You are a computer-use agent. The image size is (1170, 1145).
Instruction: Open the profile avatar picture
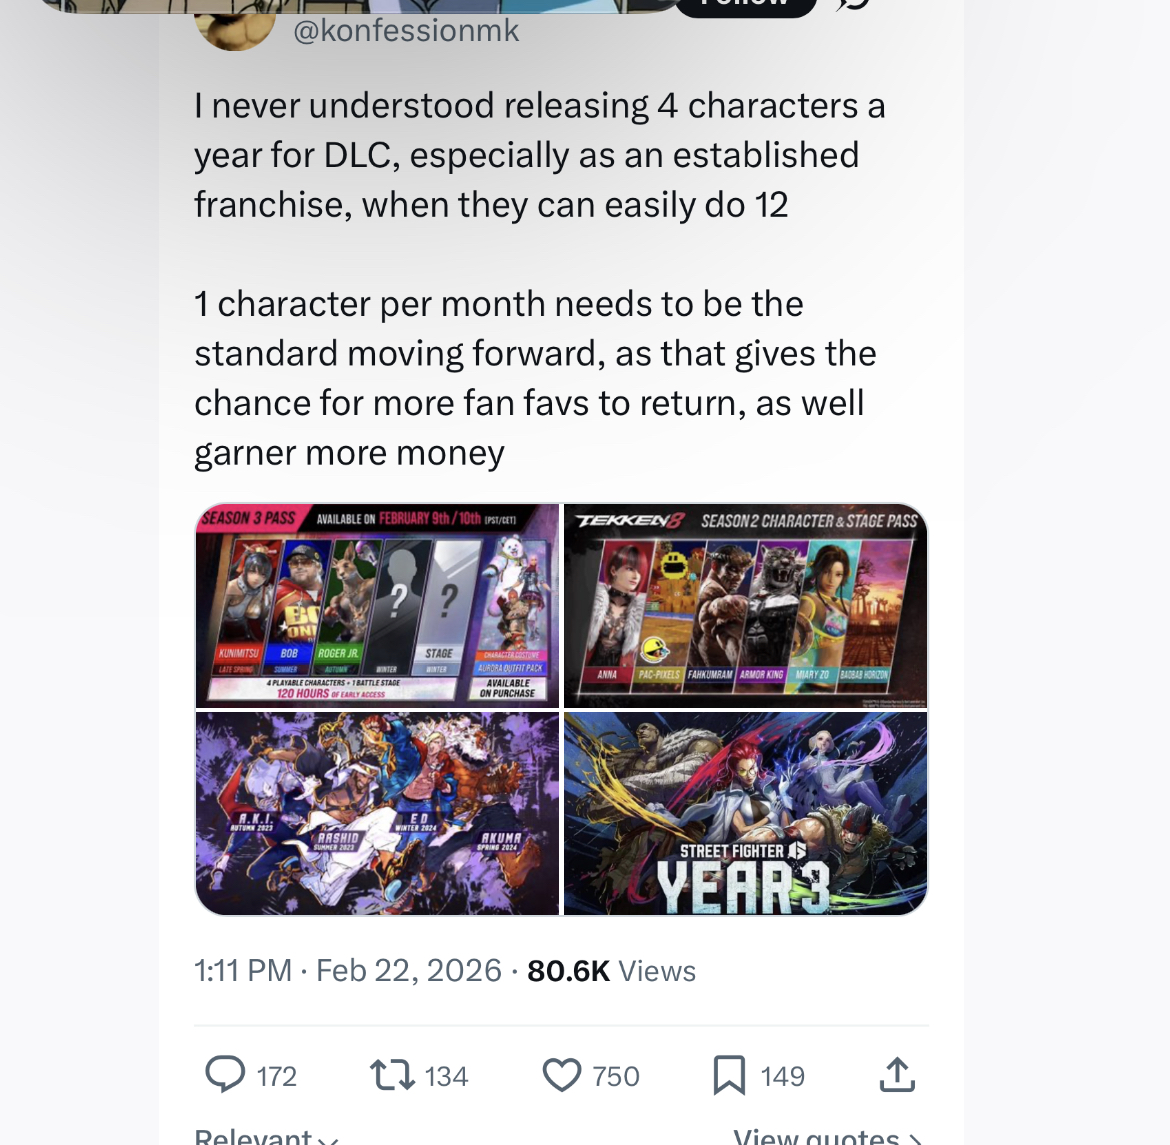[x=235, y=30]
